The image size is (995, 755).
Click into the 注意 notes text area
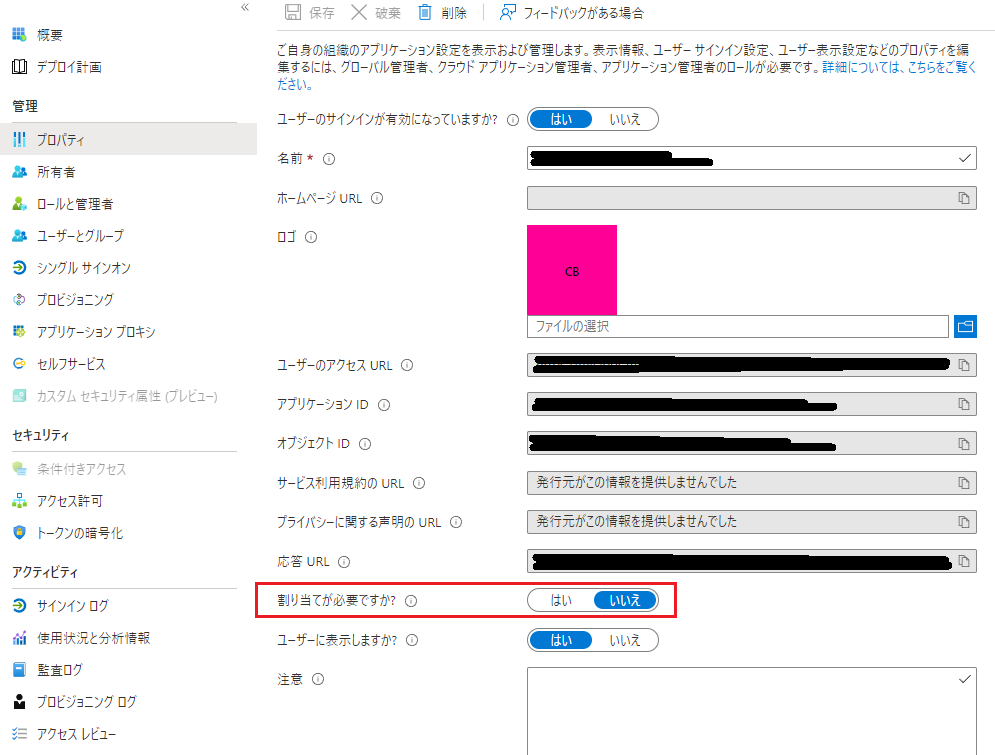click(750, 710)
